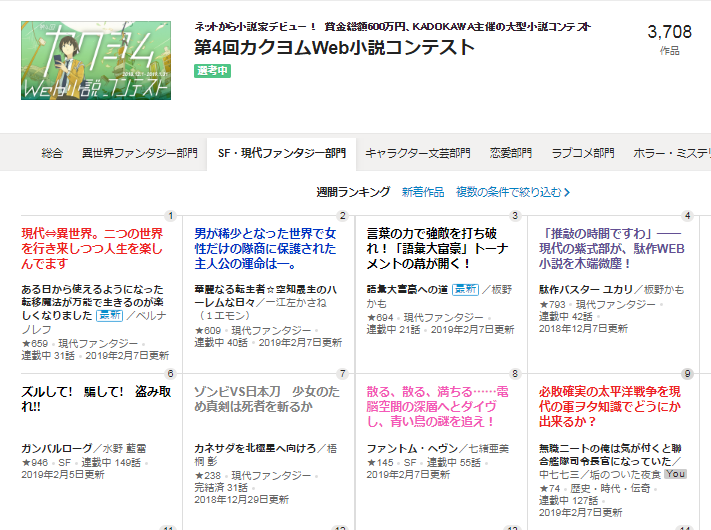Image resolution: width=711 pixels, height=530 pixels.
Task: Select SF・現代ファンタジー部門 tab
Action: click(282, 153)
